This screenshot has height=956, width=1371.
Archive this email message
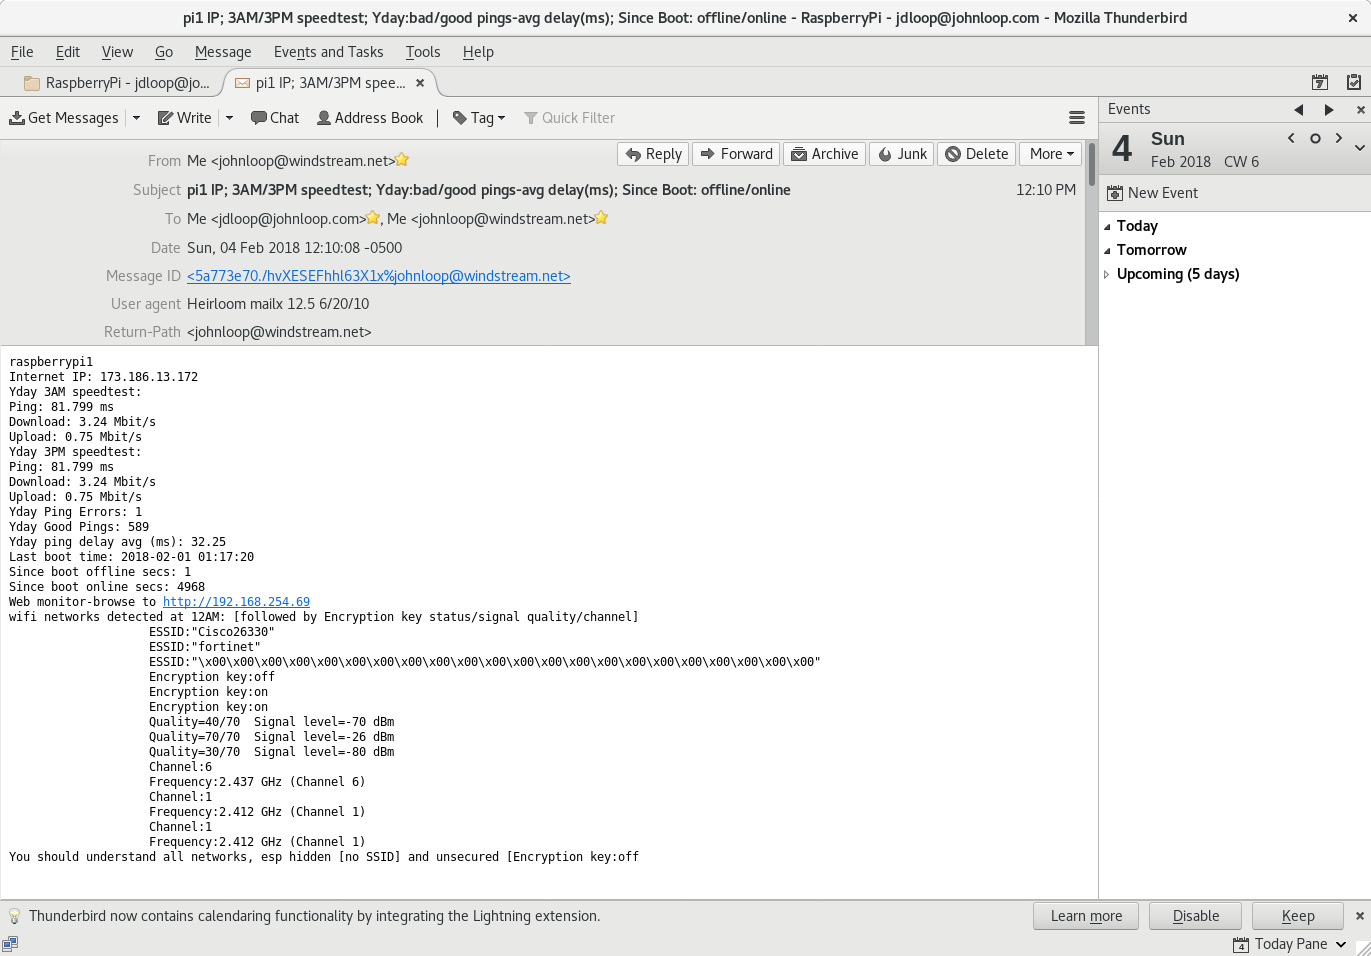tap(824, 154)
